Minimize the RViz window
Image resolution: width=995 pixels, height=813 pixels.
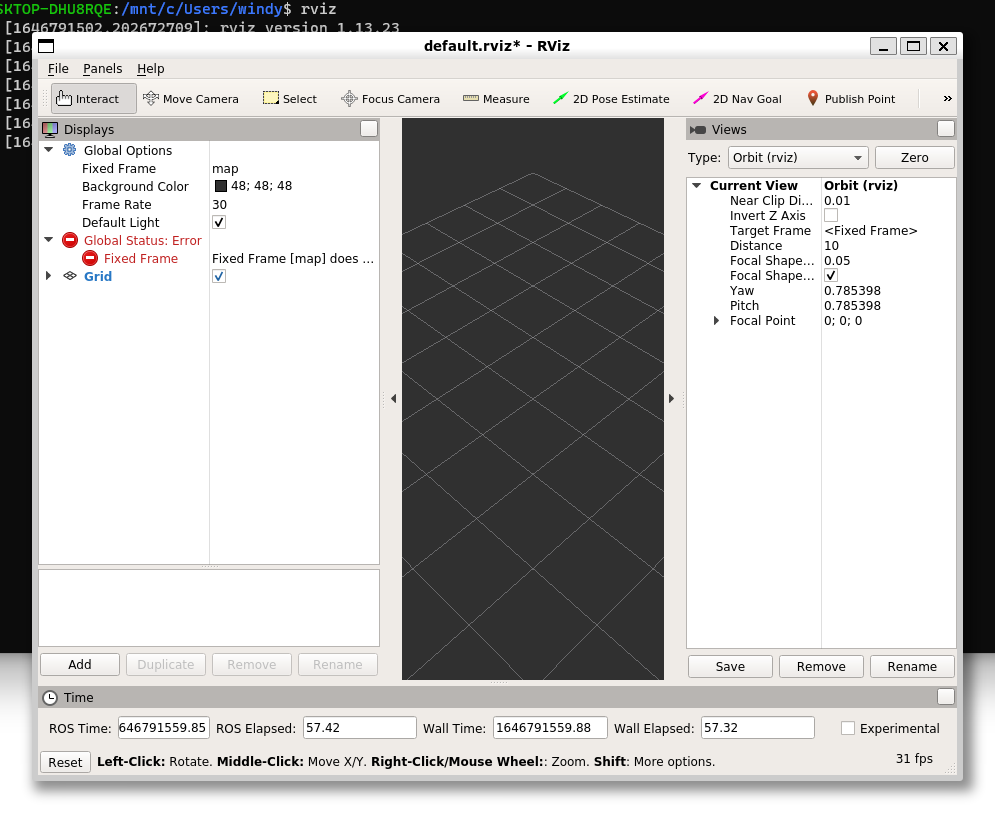883,46
